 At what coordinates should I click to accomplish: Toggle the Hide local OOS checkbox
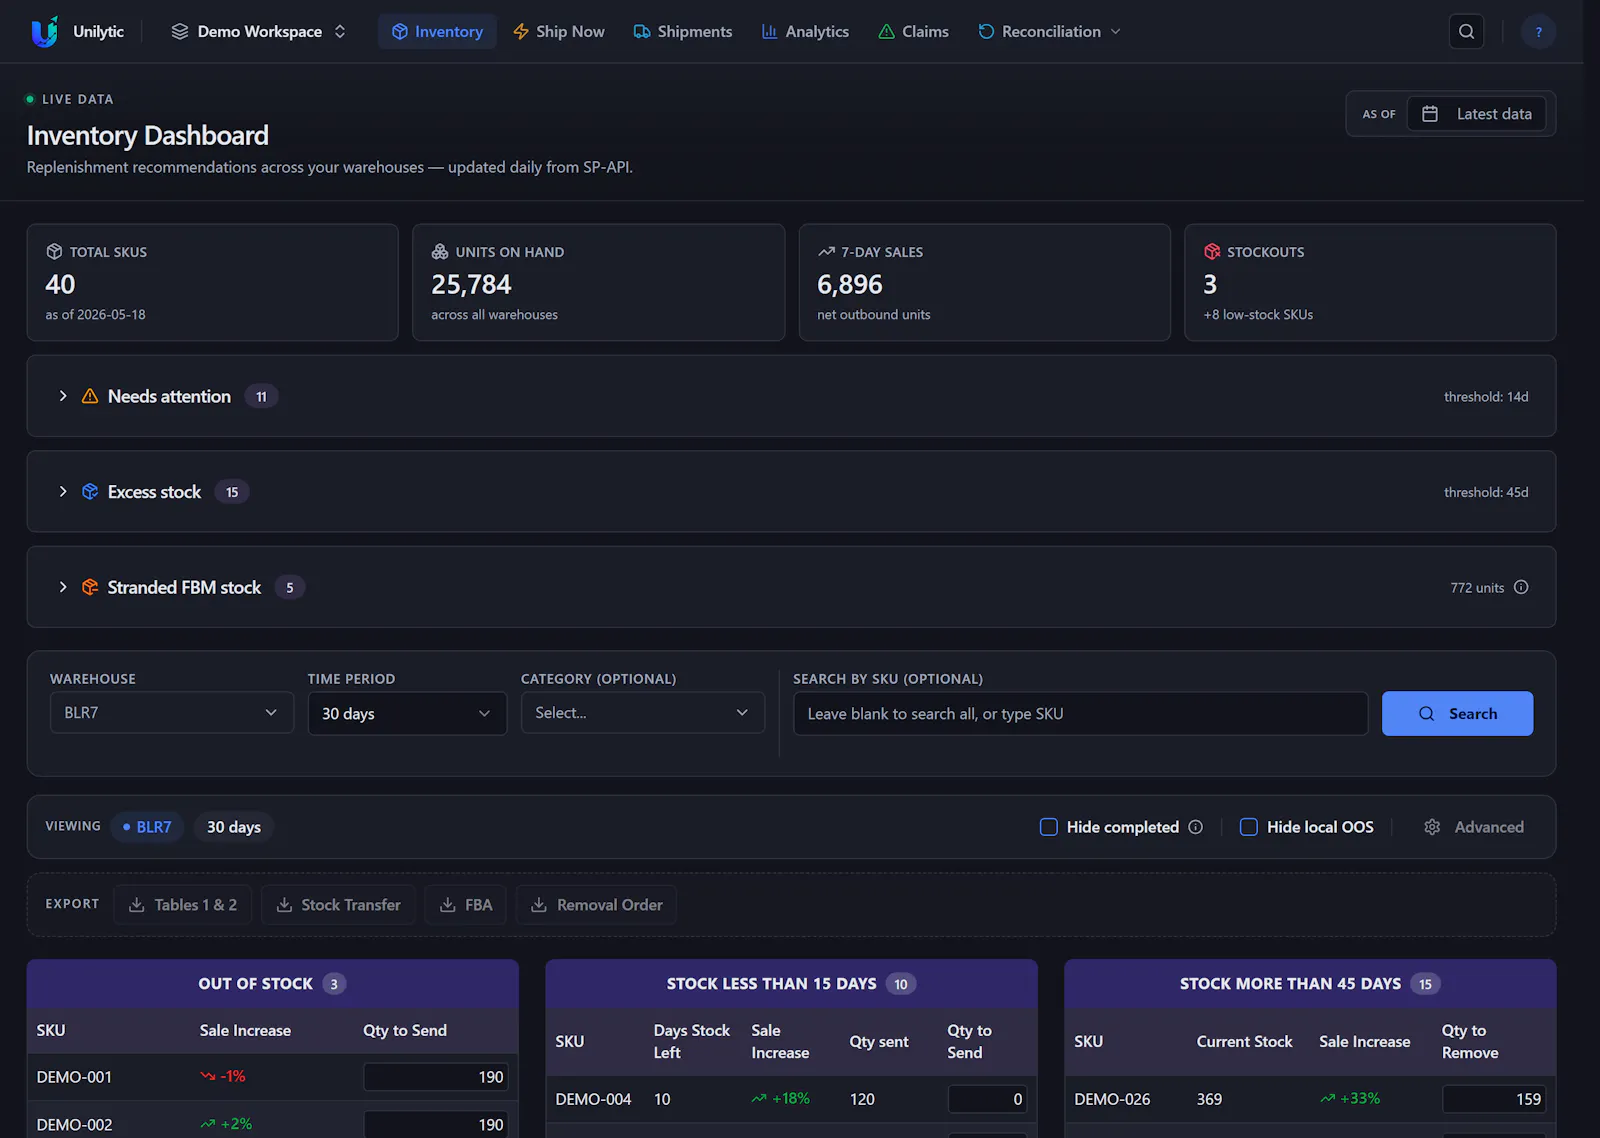pos(1249,827)
